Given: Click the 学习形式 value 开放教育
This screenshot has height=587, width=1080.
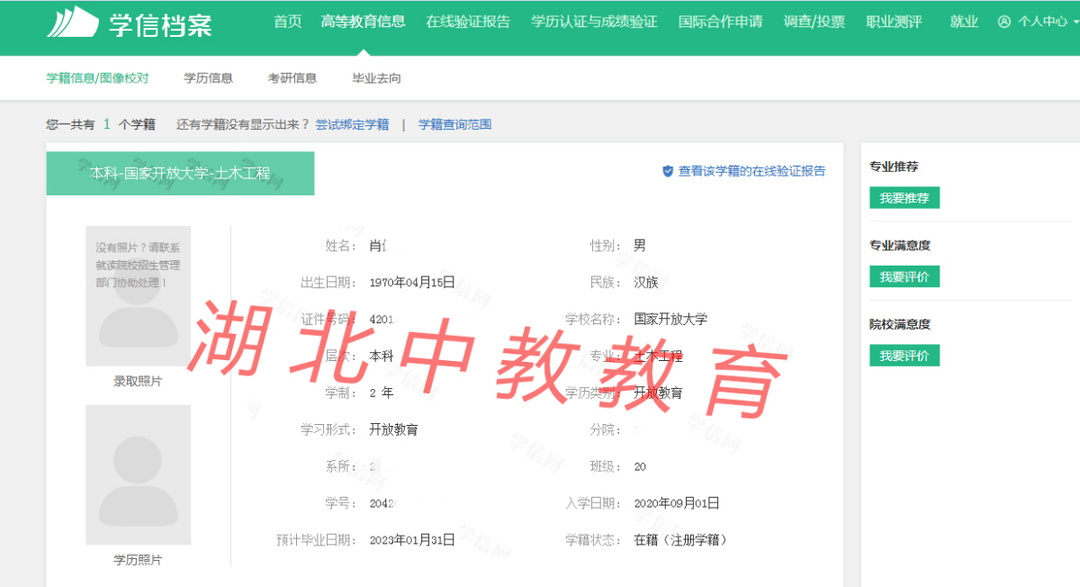Looking at the screenshot, I should [393, 430].
